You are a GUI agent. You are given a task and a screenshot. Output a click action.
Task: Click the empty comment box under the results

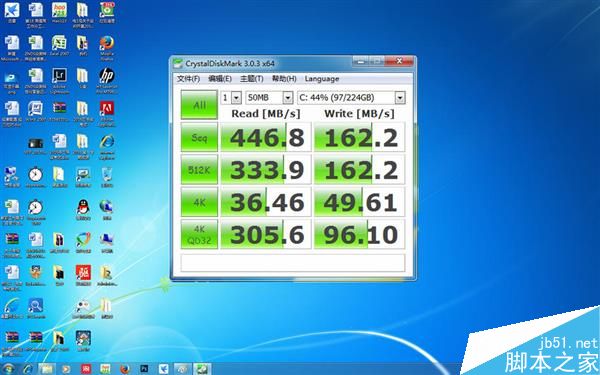click(x=293, y=263)
